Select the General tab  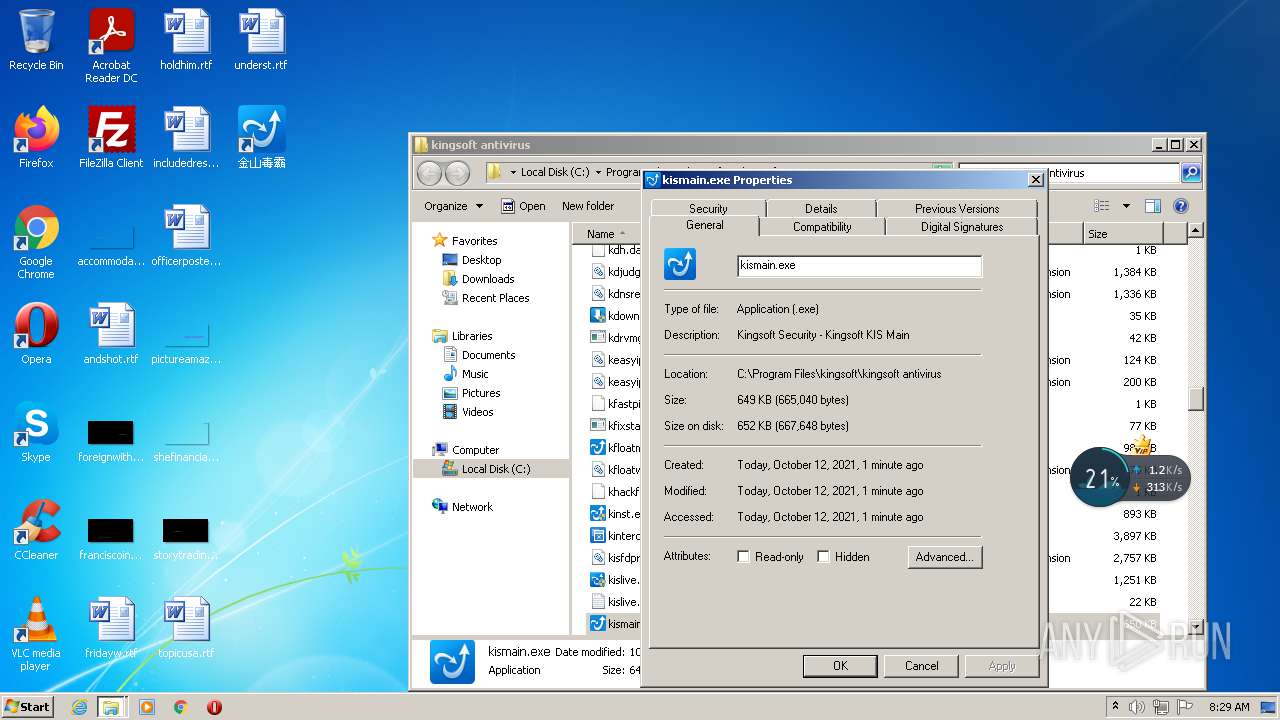click(704, 226)
